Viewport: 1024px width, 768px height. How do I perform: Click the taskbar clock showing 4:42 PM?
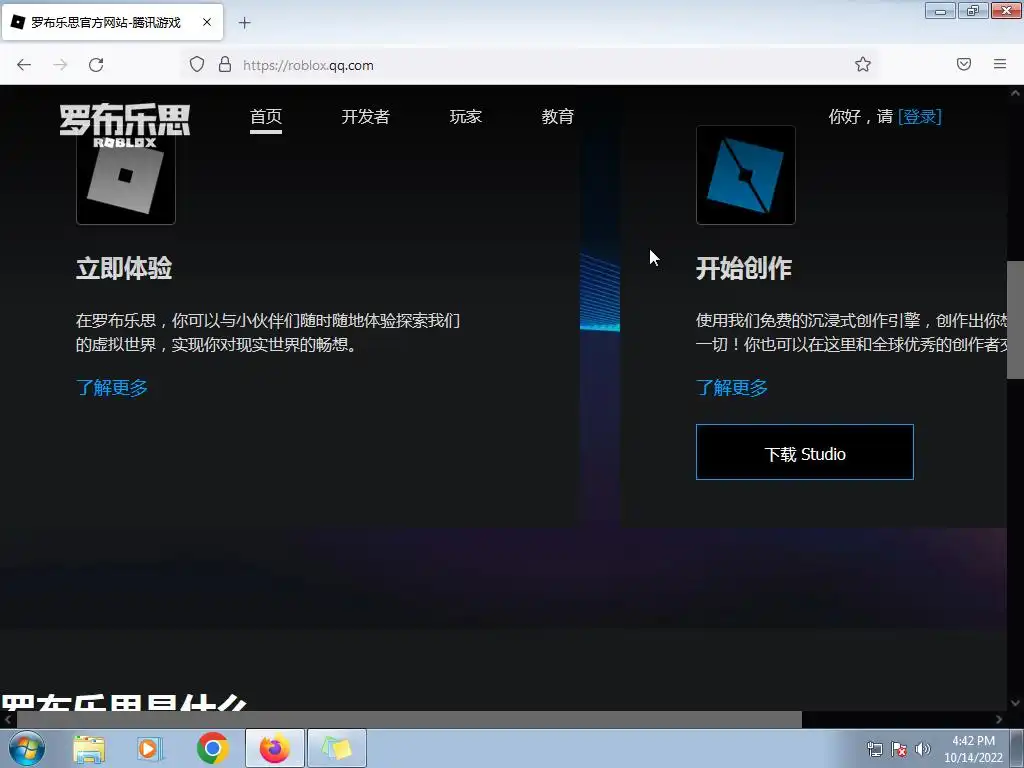pos(973,749)
